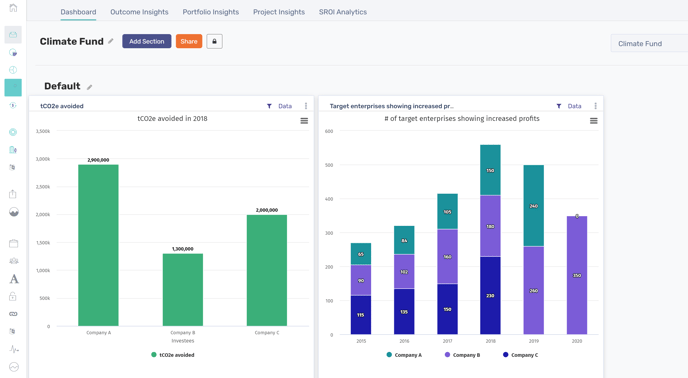
Task: Switch to the SROI Analytics tab
Action: click(x=343, y=12)
